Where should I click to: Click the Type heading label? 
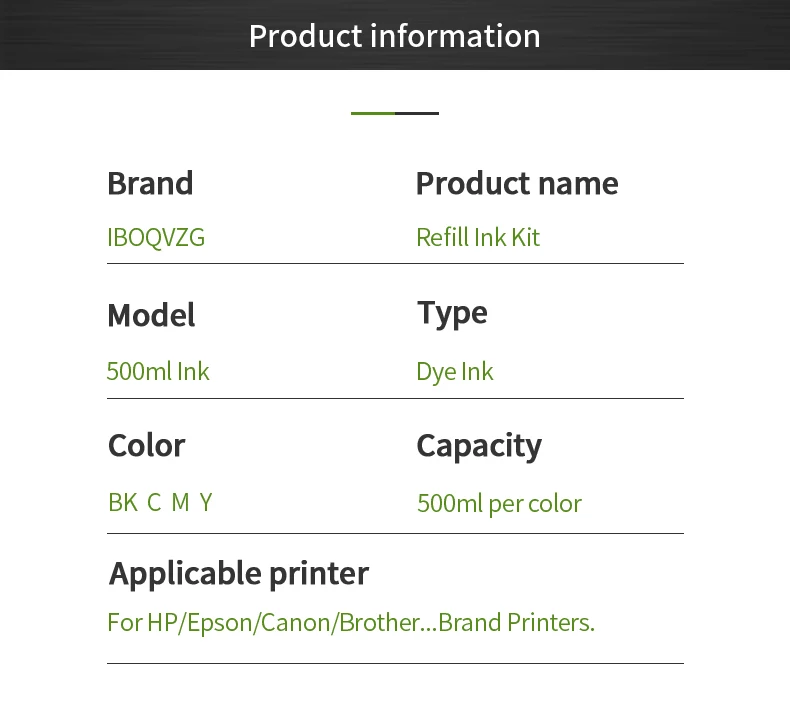click(452, 313)
